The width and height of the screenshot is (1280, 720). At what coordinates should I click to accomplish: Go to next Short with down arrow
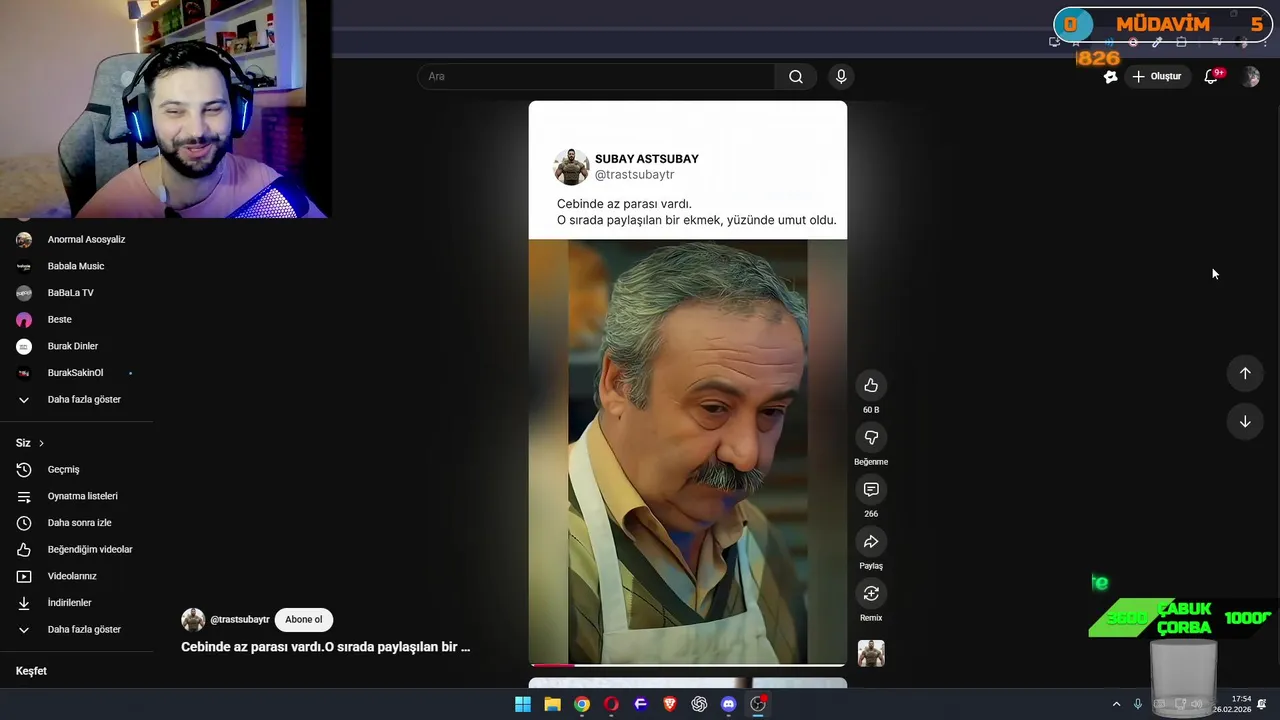pos(1245,421)
